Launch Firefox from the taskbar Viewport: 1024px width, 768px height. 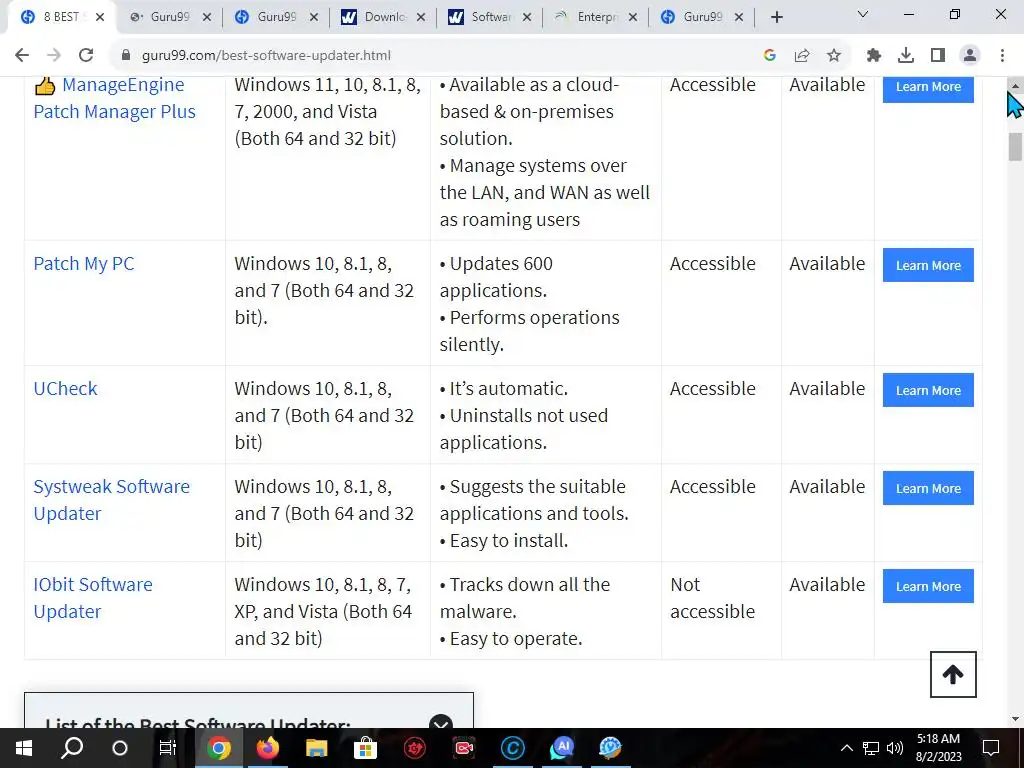click(267, 748)
